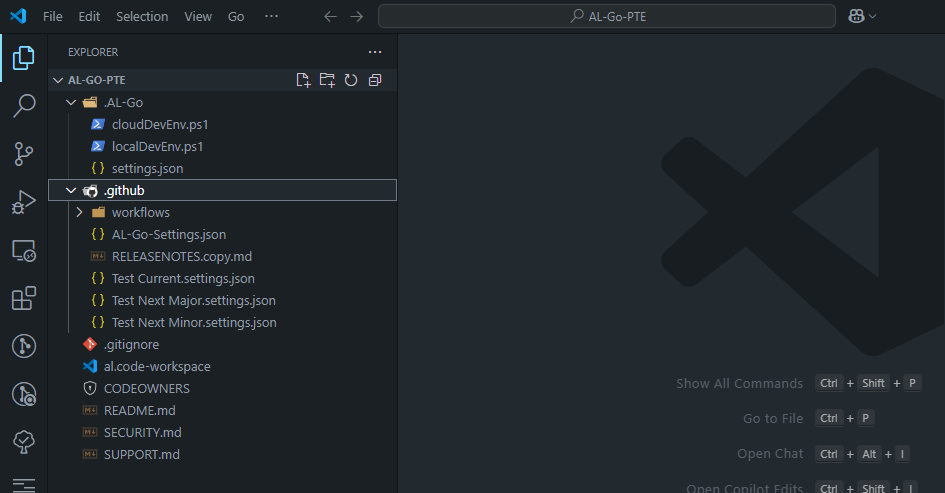The height and width of the screenshot is (493, 945).
Task: Collapse the .AL-Go folder
Action: point(71,102)
